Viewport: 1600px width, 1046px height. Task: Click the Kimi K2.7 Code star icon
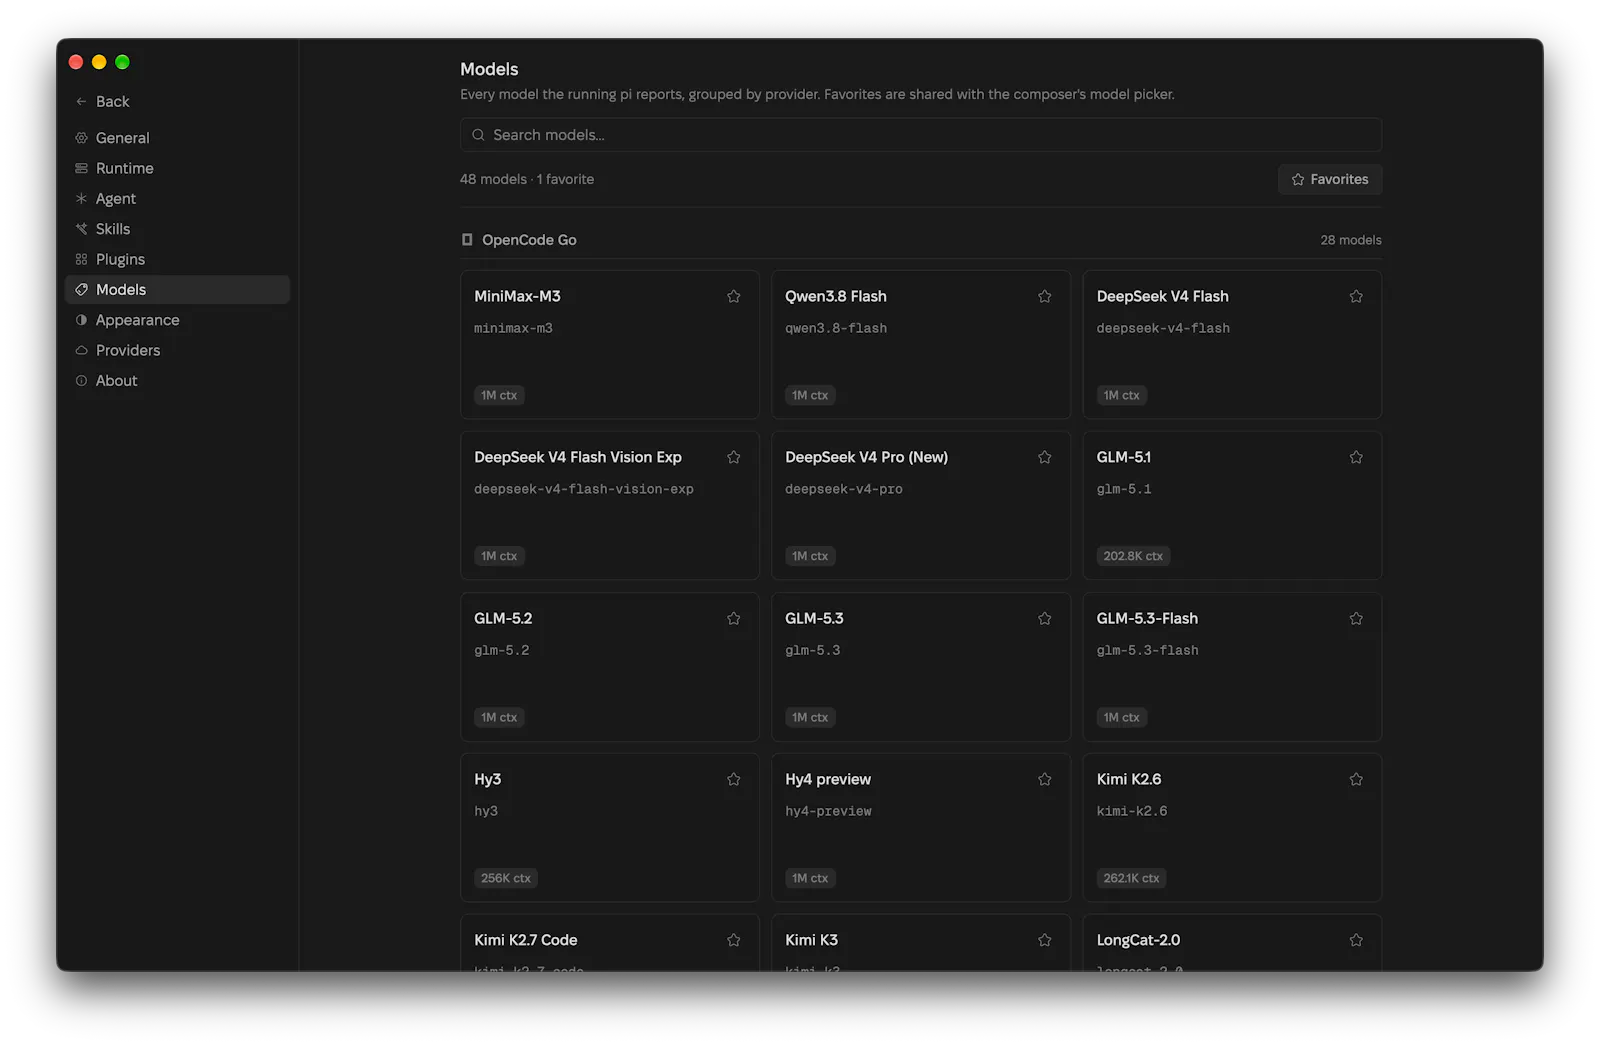click(733, 940)
